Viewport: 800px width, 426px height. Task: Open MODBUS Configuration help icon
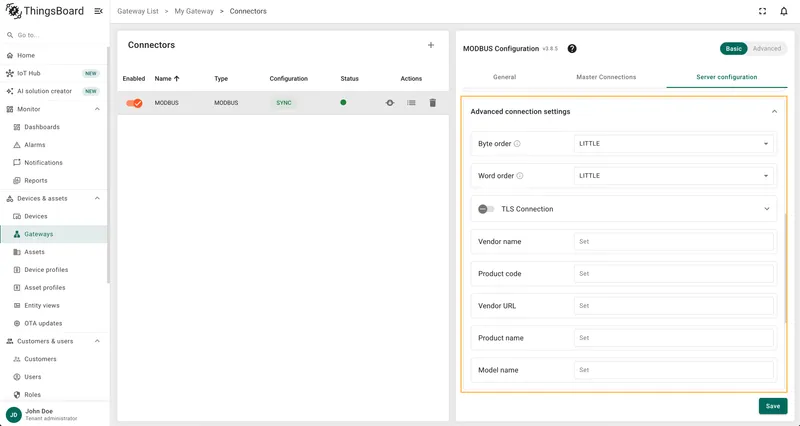coord(572,48)
